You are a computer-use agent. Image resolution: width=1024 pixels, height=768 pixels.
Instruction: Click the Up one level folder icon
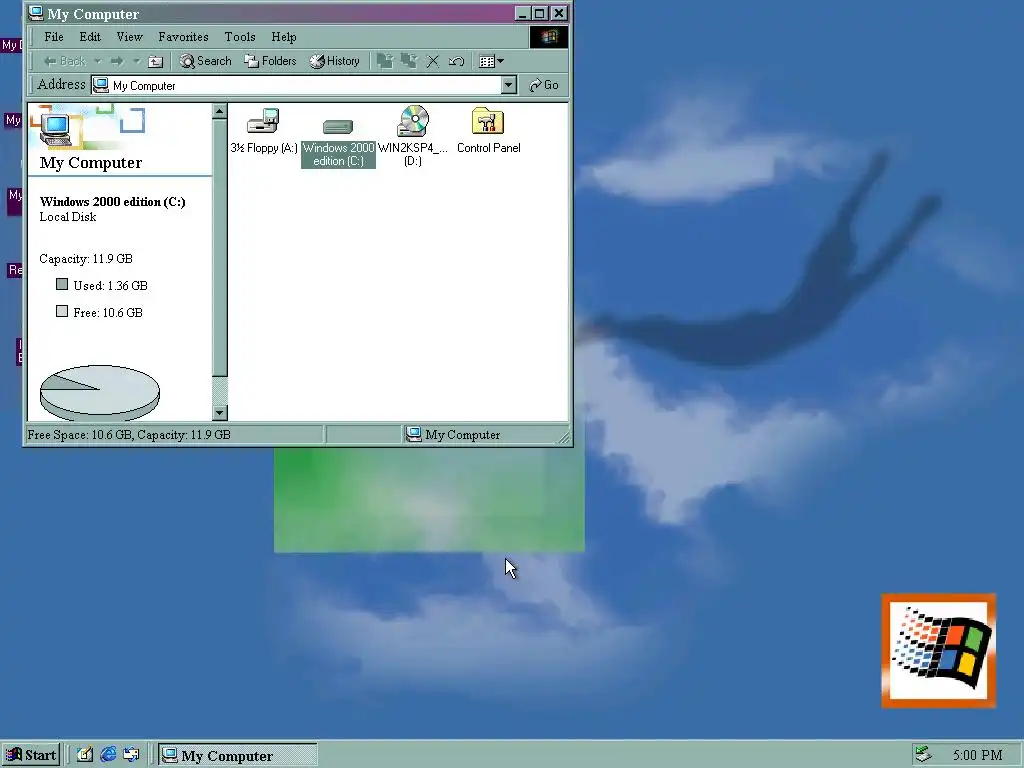click(x=155, y=61)
